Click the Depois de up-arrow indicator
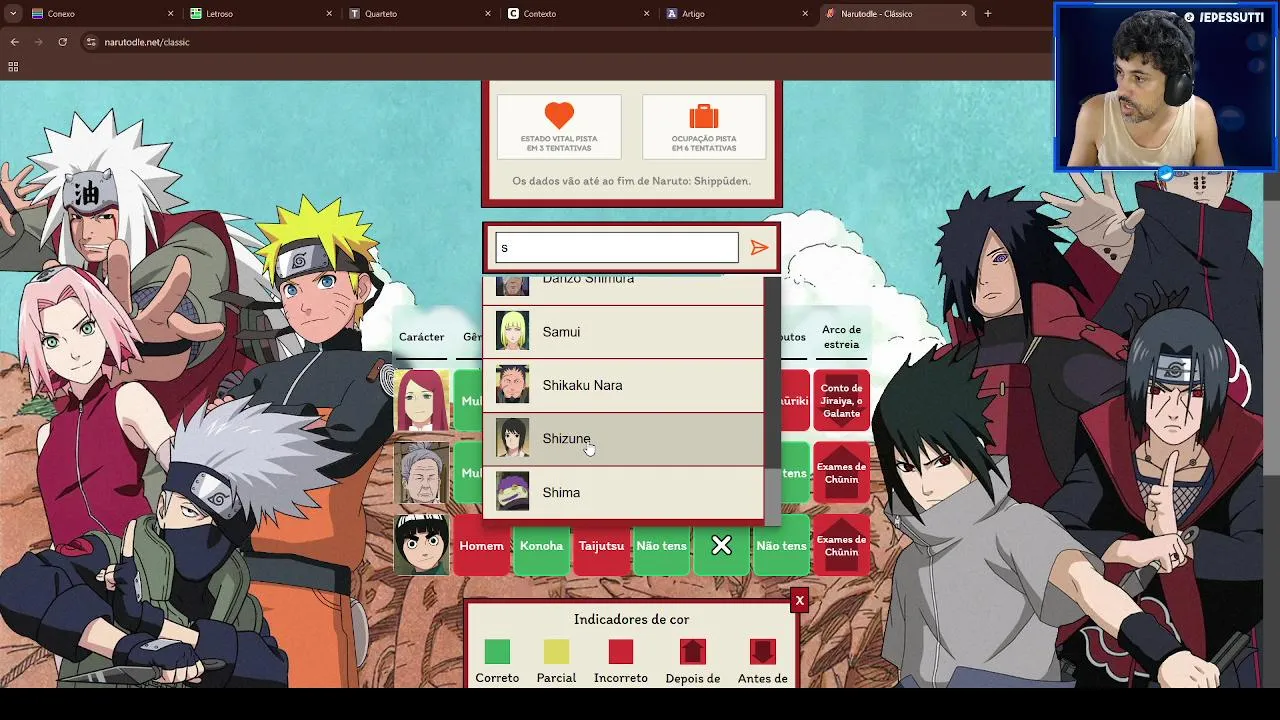The width and height of the screenshot is (1280, 720). tap(693, 652)
